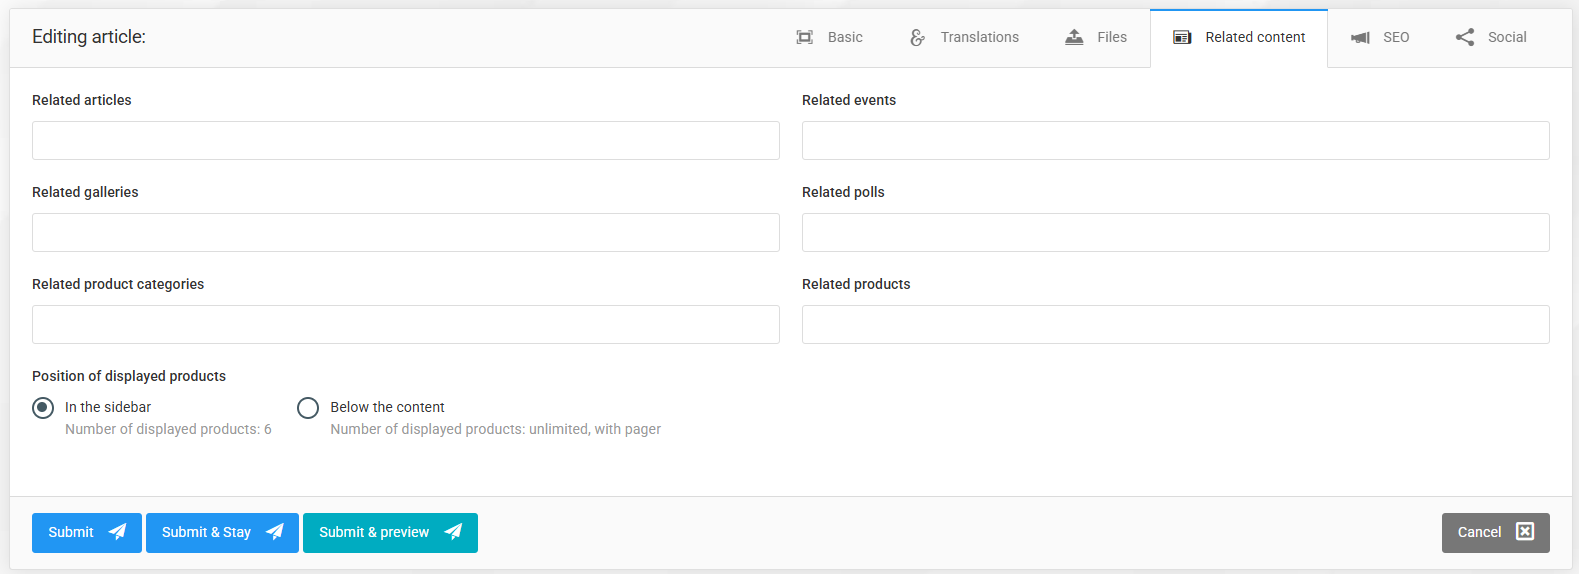Click the 'Related articles' label
The width and height of the screenshot is (1579, 574).
[82, 100]
